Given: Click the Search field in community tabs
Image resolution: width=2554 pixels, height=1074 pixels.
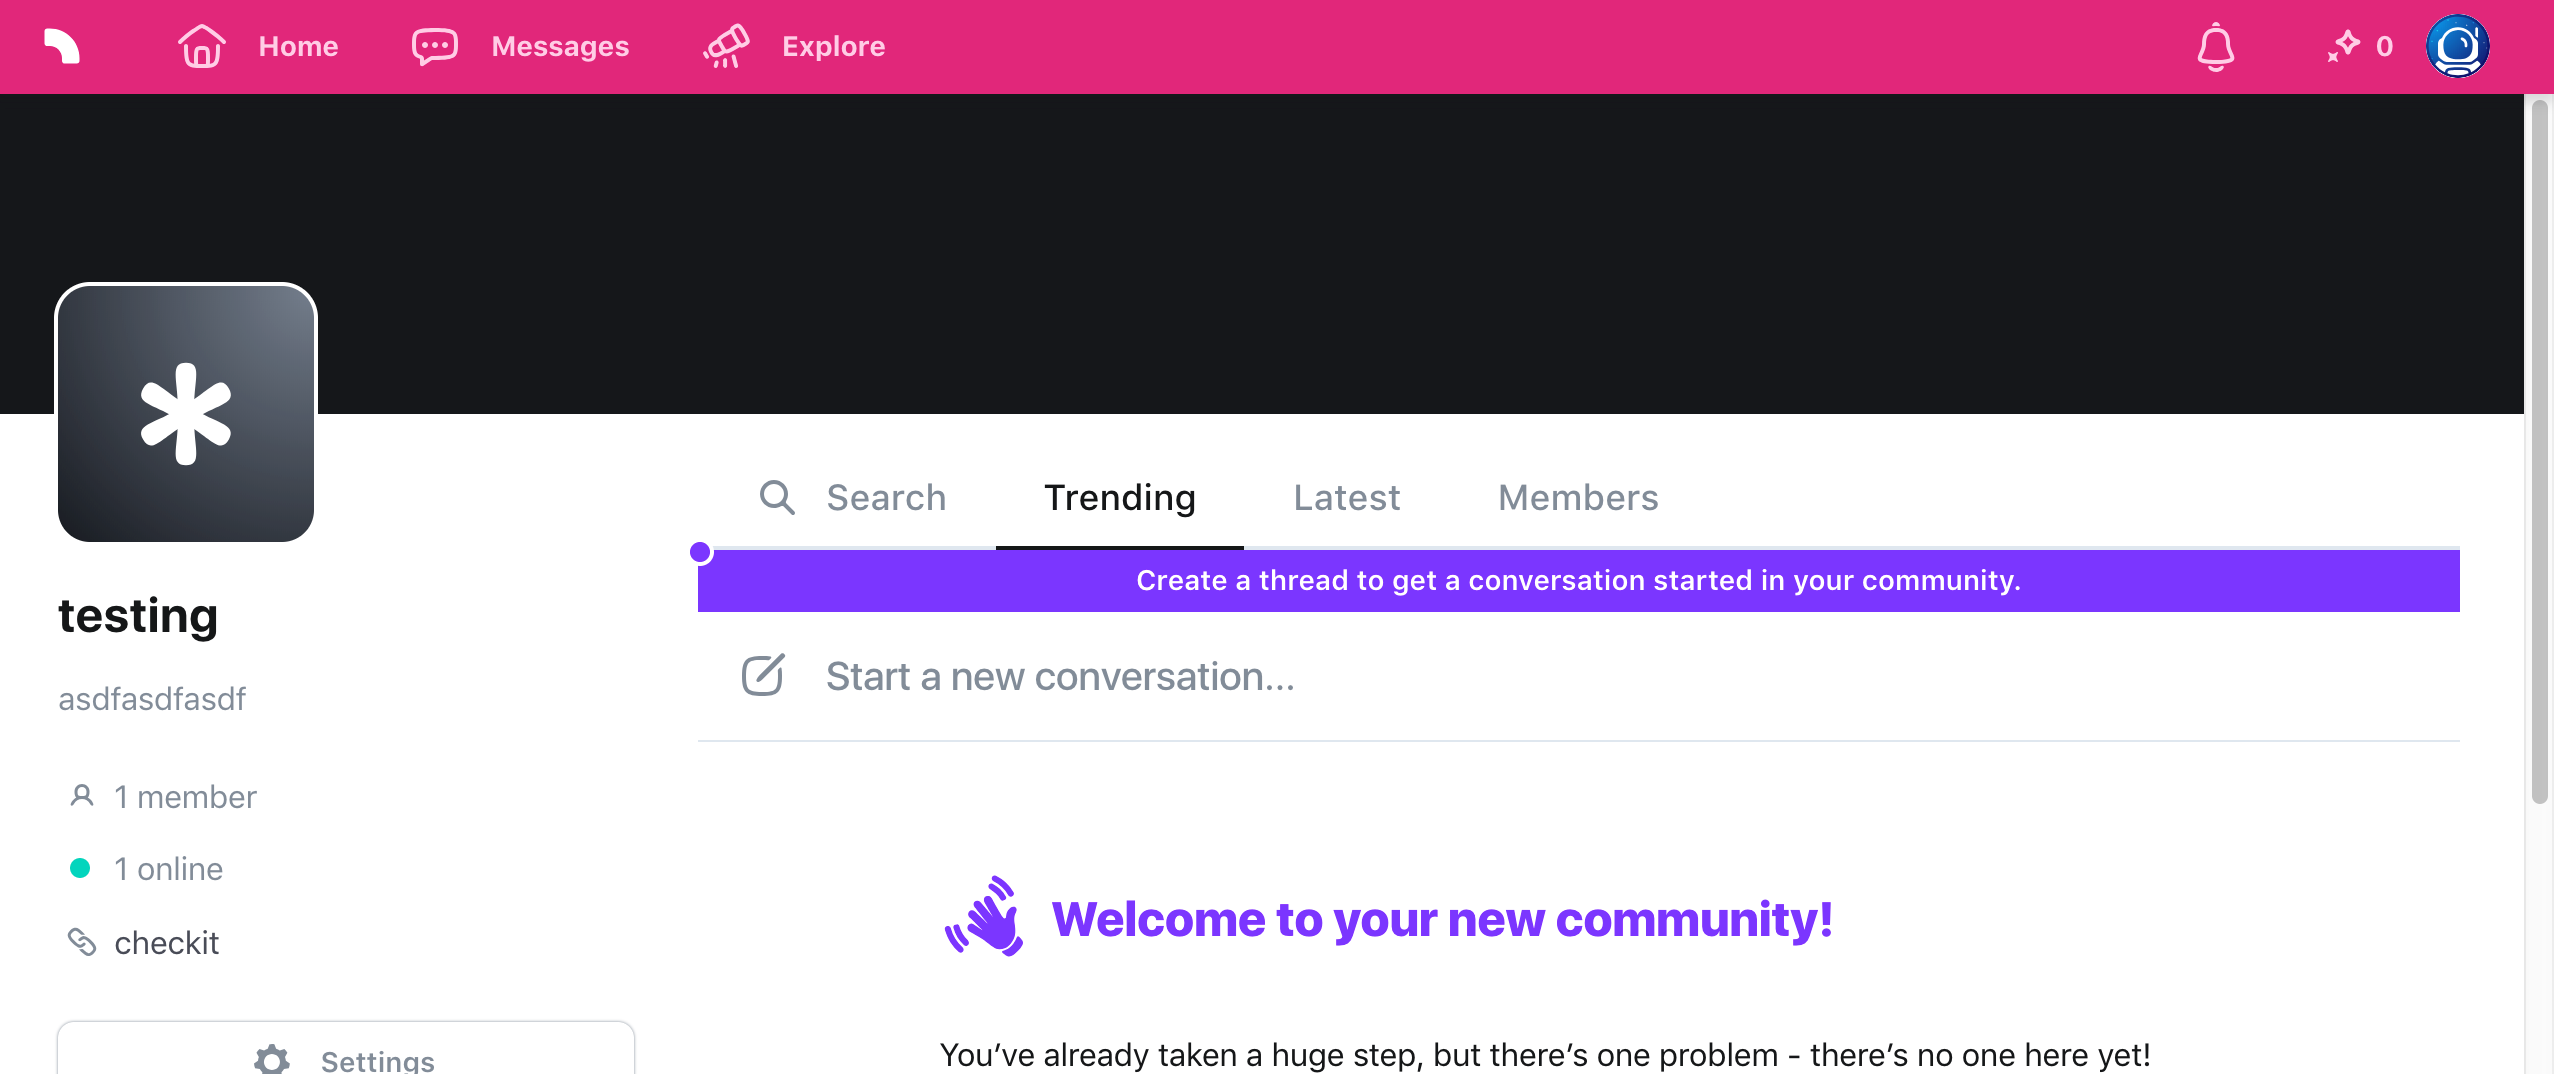Looking at the screenshot, I should pyautogui.click(x=852, y=497).
